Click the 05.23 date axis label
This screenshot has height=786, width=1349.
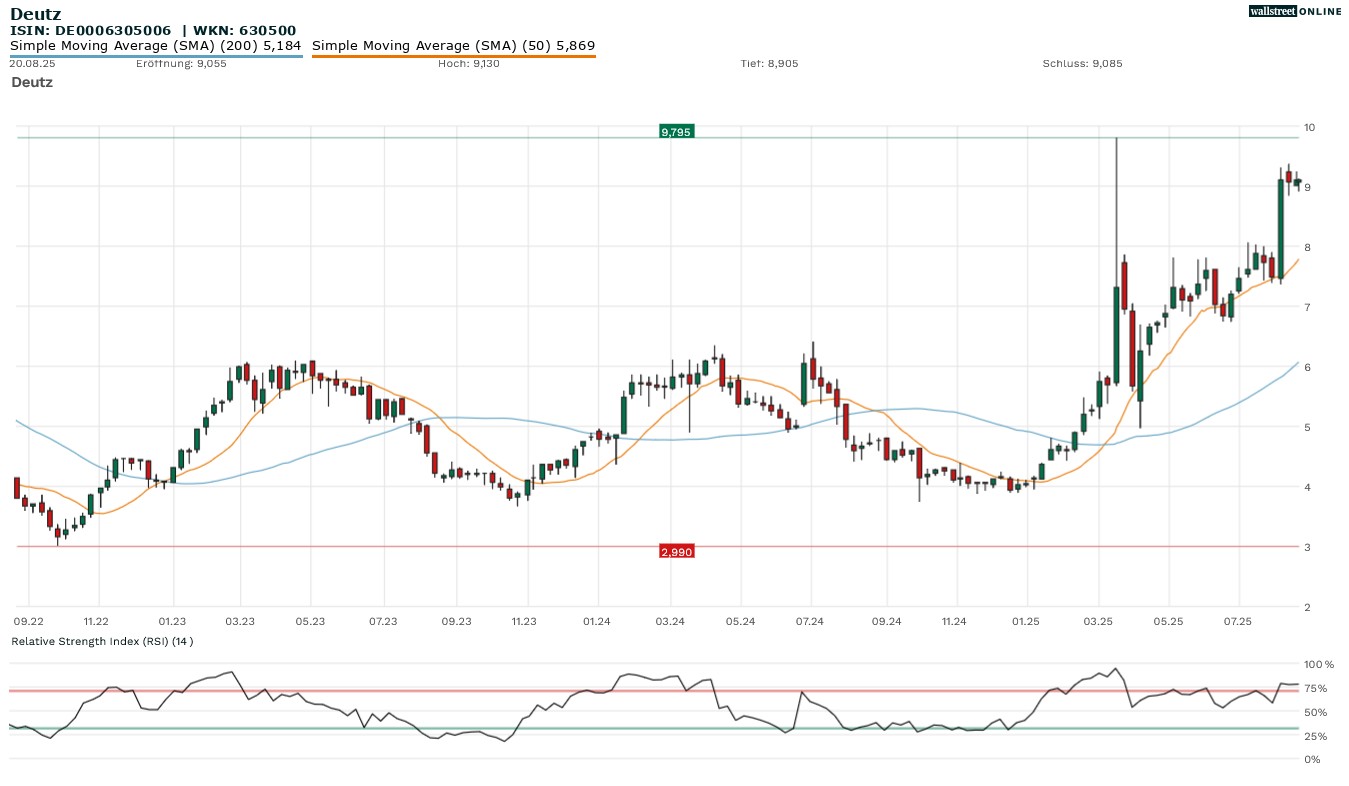pyautogui.click(x=310, y=622)
